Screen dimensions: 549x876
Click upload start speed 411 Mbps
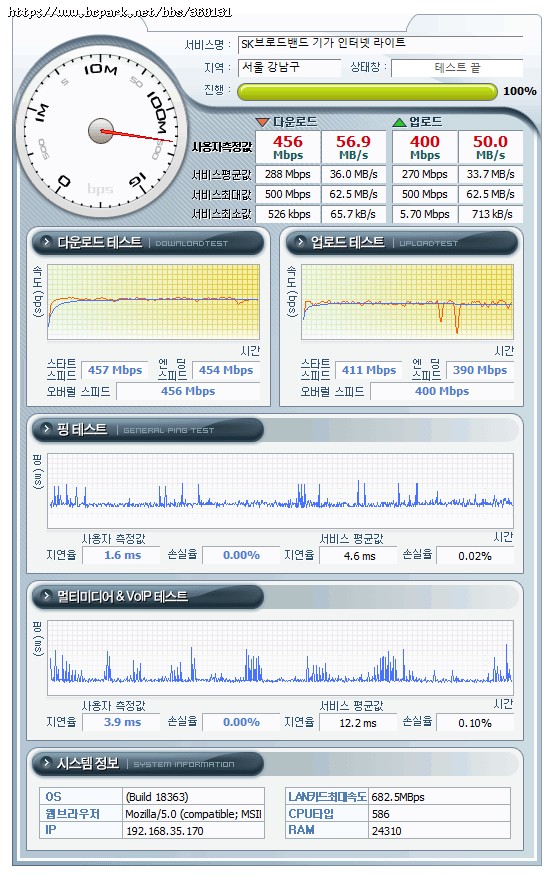tap(369, 370)
